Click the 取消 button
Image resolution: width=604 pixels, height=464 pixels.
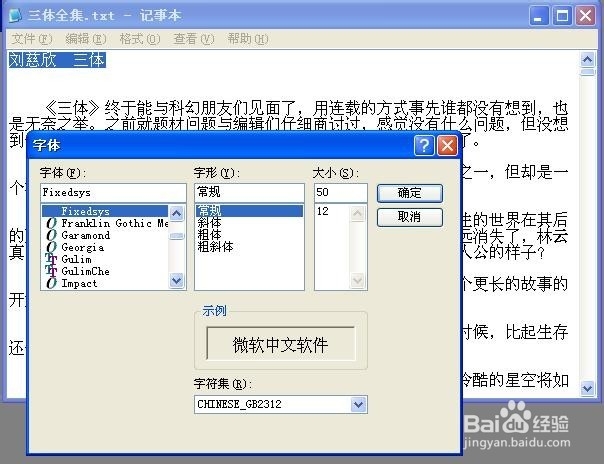[410, 217]
